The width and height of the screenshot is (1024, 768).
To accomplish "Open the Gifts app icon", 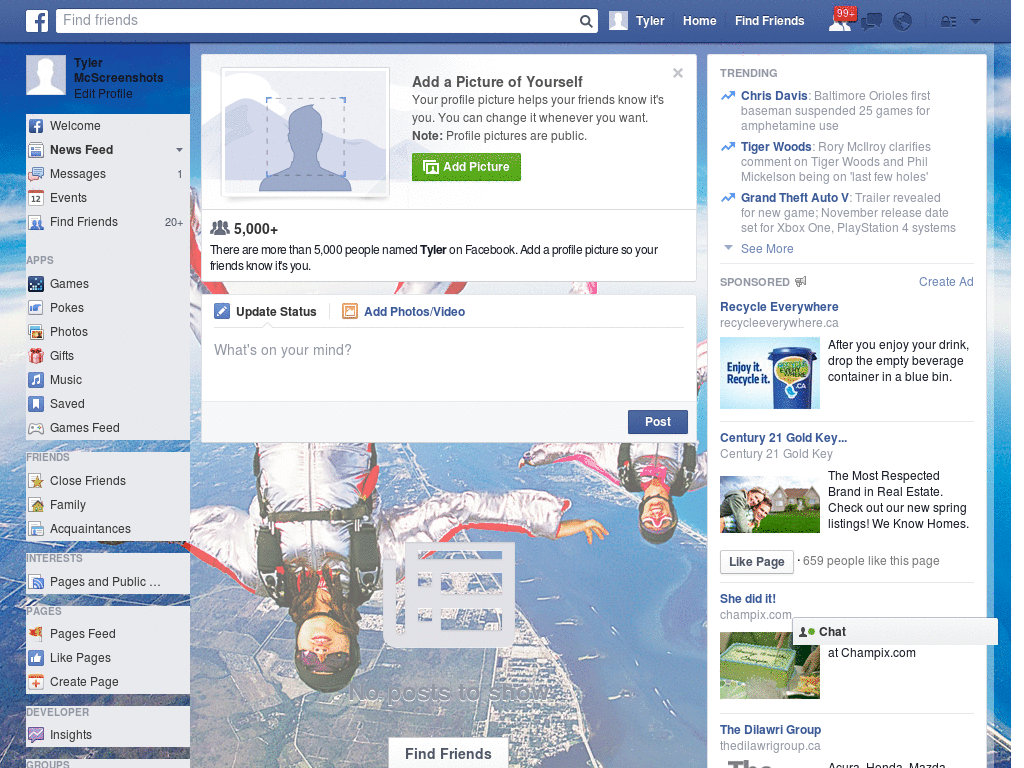I will 36,356.
